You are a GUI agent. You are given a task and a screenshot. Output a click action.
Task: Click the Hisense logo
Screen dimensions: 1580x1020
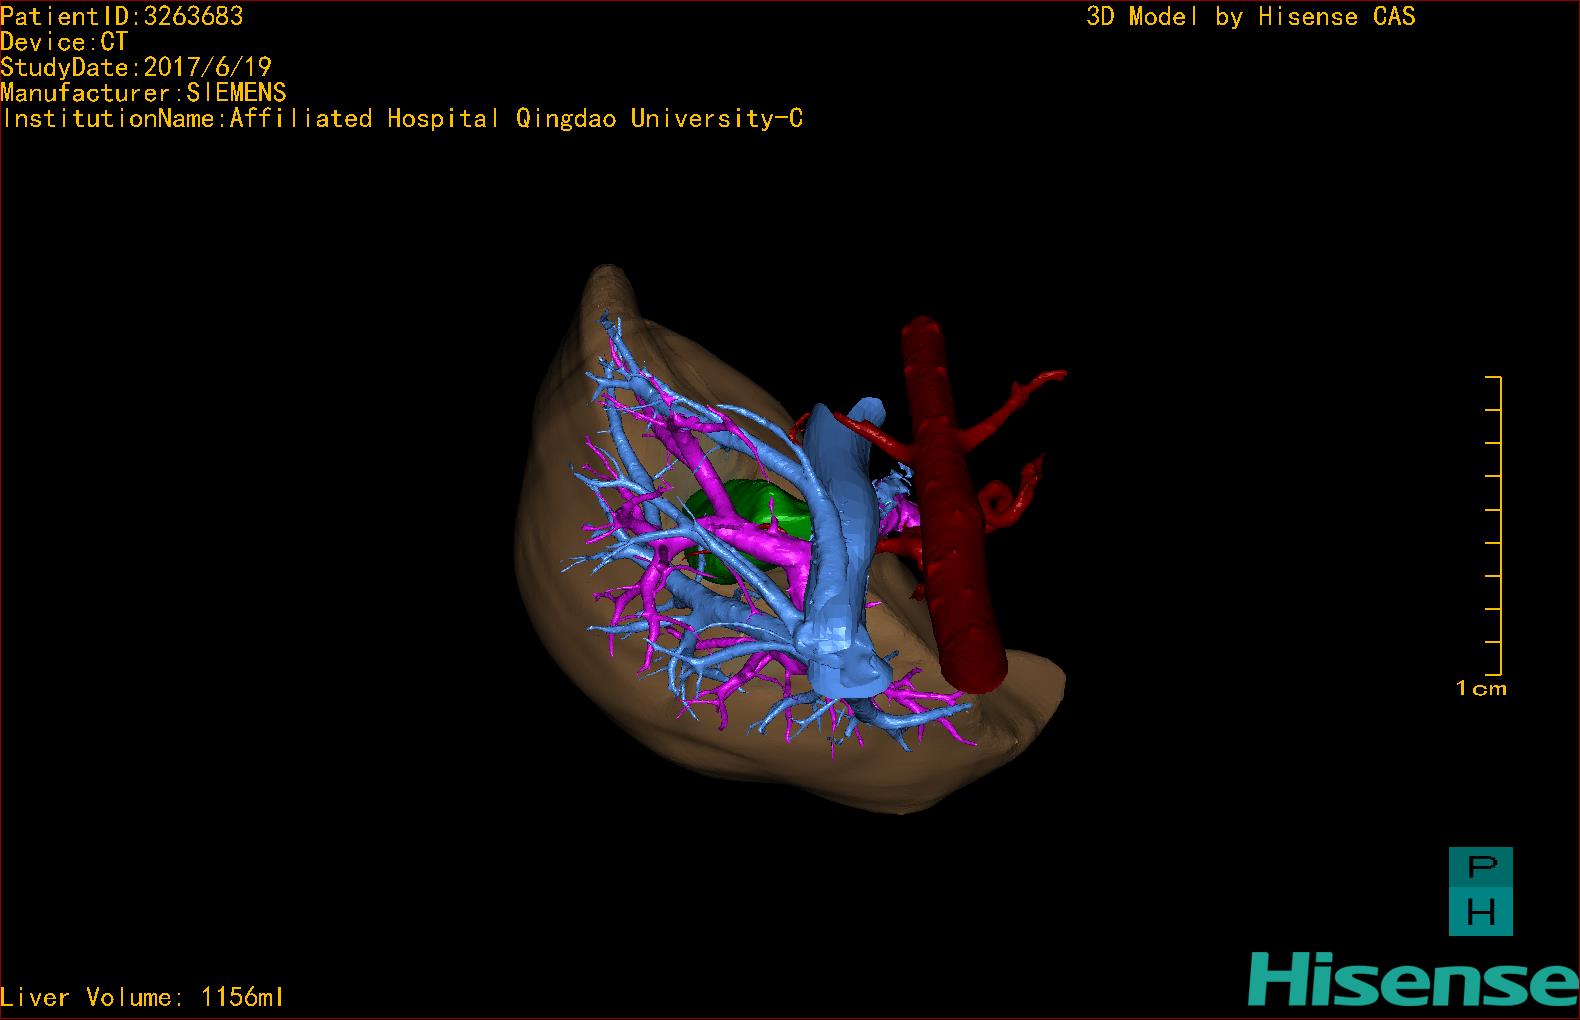click(1412, 979)
